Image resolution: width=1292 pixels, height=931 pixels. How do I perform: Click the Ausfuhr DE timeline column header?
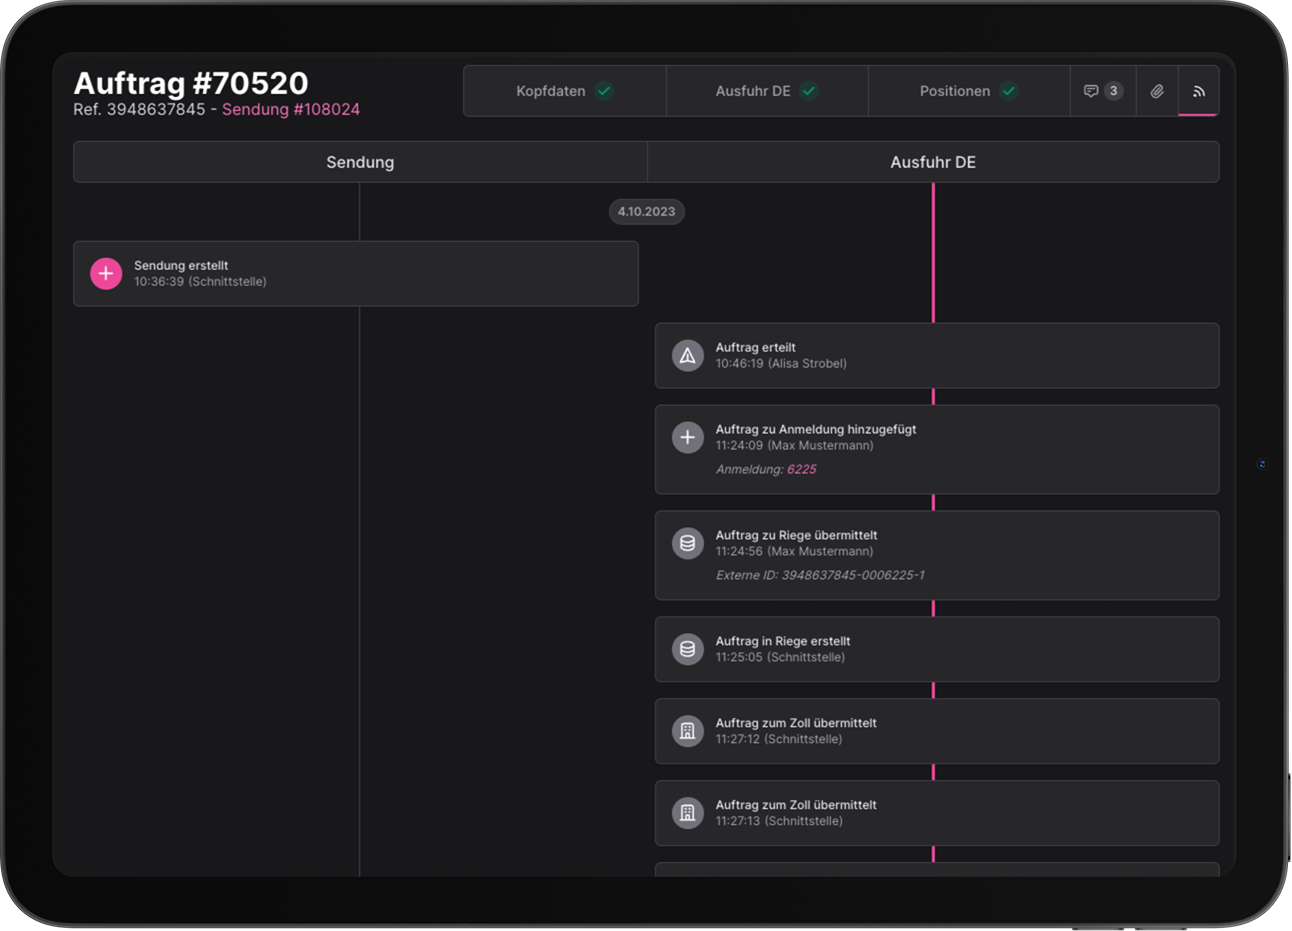[933, 162]
